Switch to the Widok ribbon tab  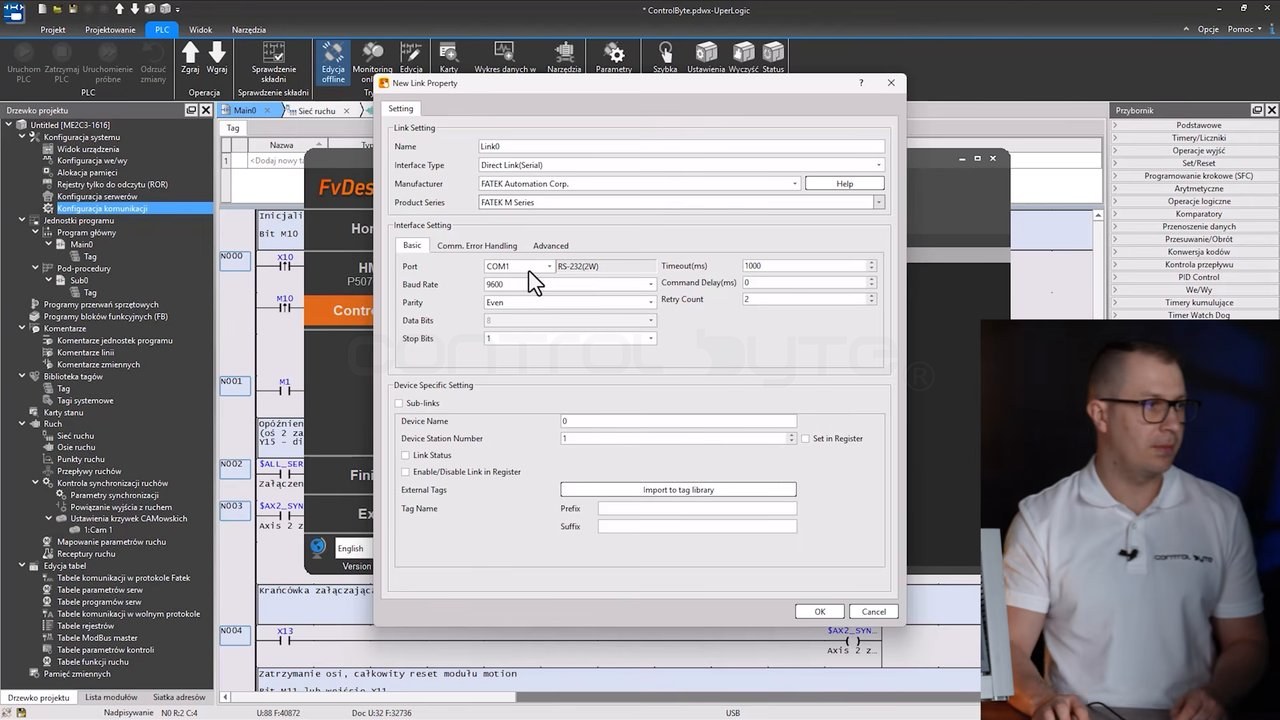200,30
